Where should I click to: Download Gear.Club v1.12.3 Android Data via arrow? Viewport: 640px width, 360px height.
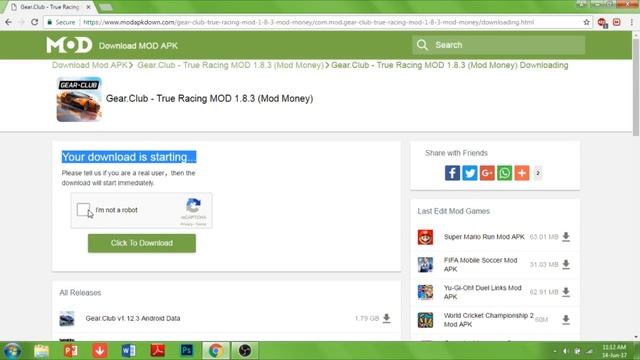tap(387, 318)
